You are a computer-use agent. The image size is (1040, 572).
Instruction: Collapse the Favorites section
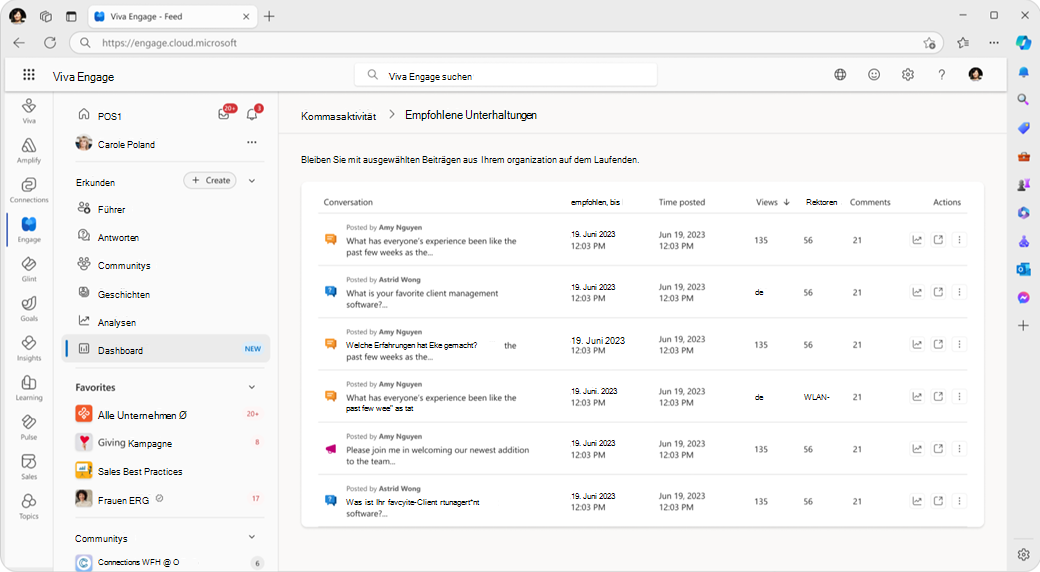click(x=252, y=387)
